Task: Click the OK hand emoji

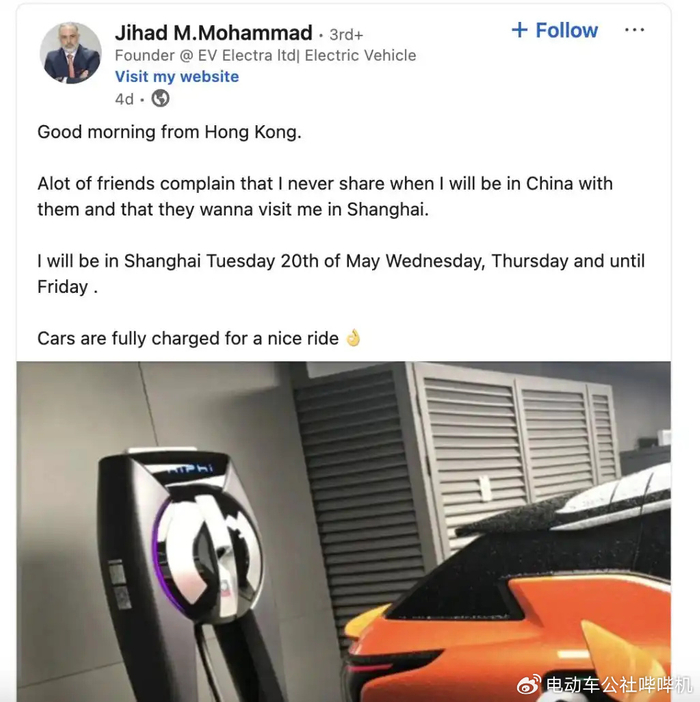Action: tap(353, 338)
